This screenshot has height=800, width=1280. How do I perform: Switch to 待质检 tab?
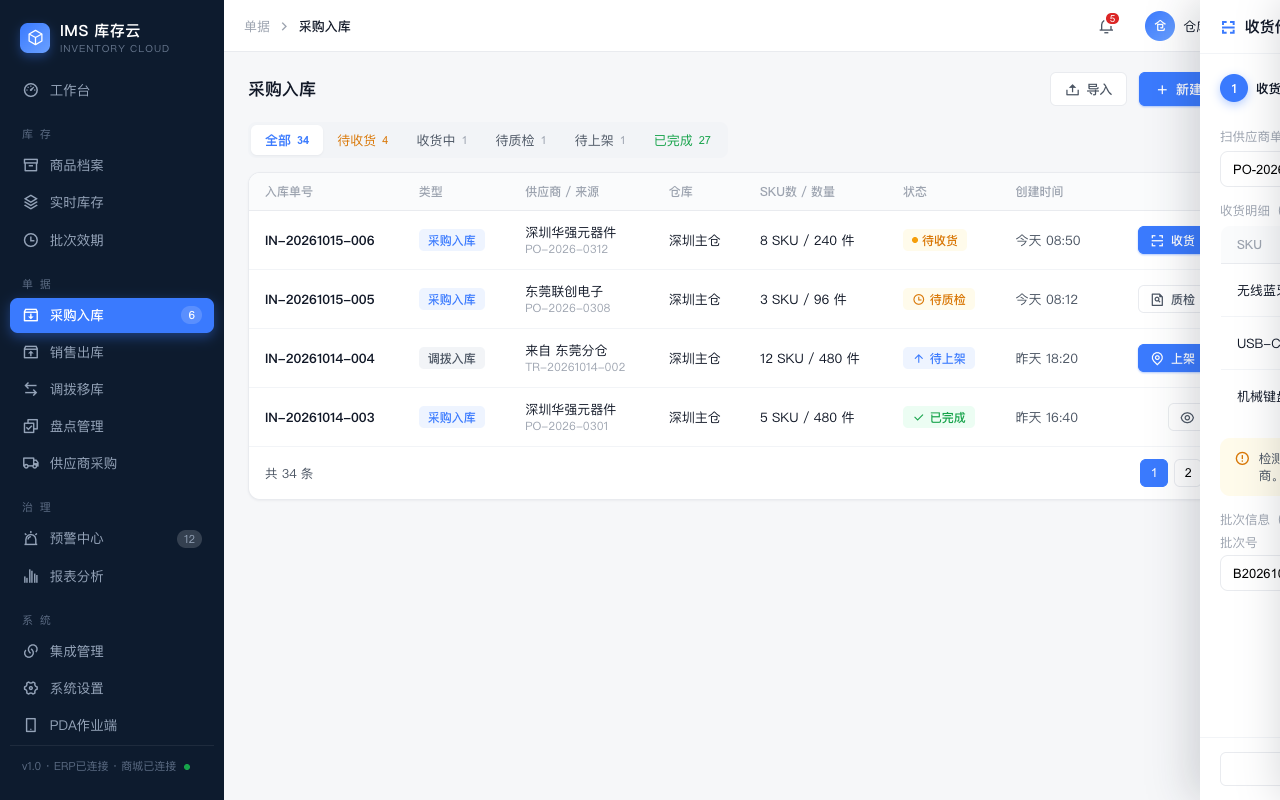[x=521, y=140]
